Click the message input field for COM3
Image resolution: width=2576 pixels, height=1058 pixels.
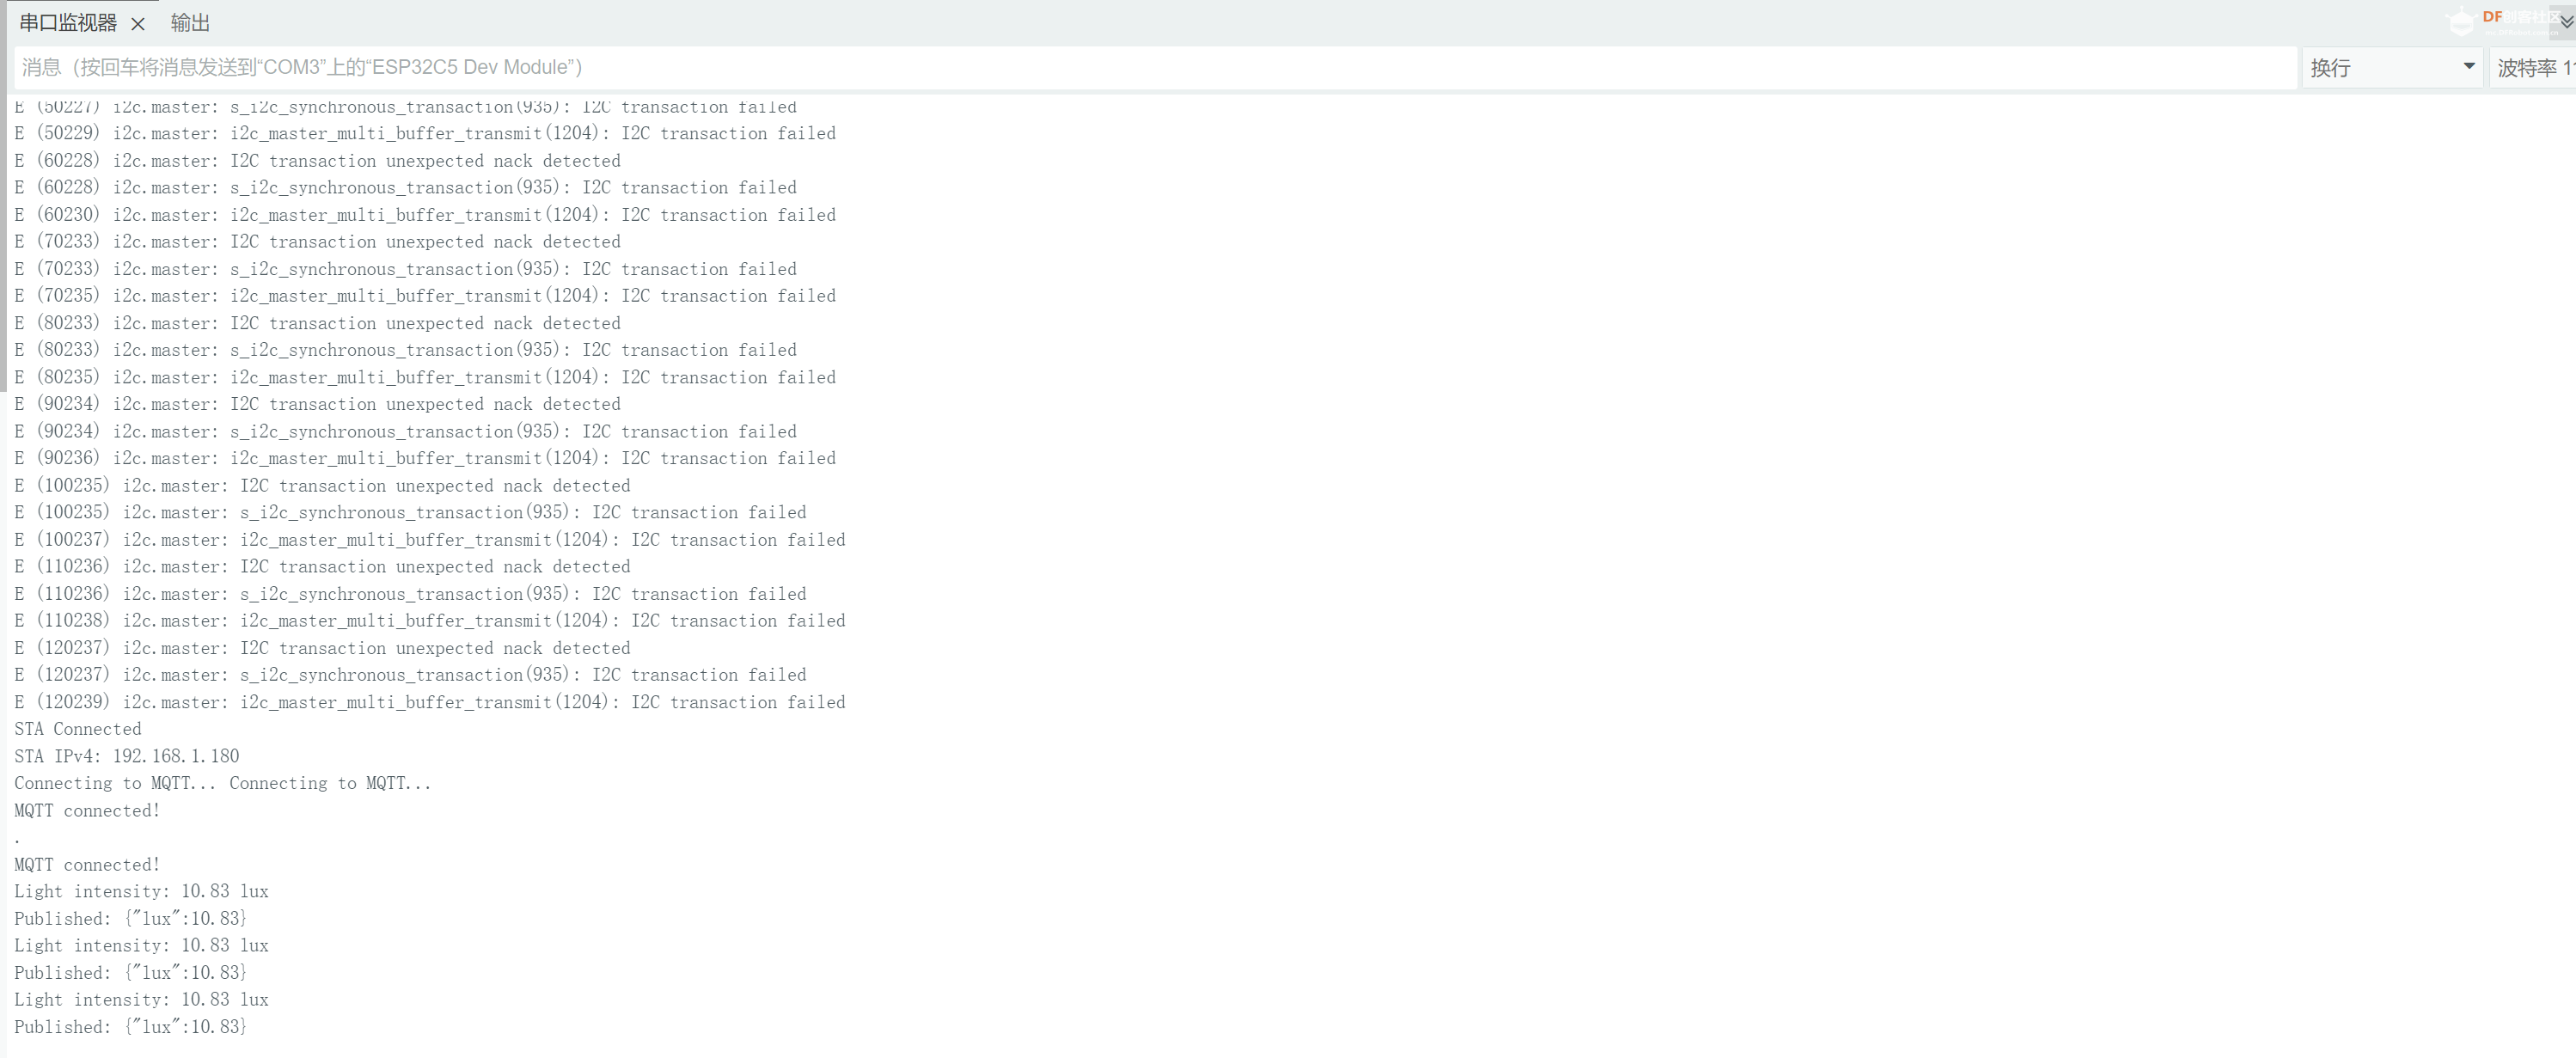click(1150, 67)
